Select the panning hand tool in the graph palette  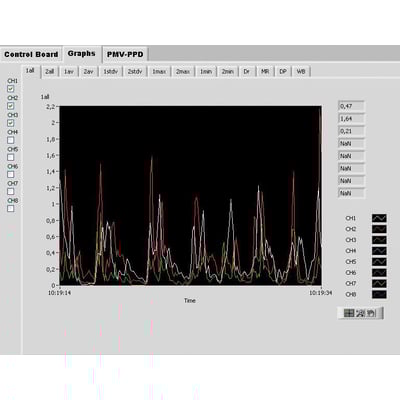372,313
